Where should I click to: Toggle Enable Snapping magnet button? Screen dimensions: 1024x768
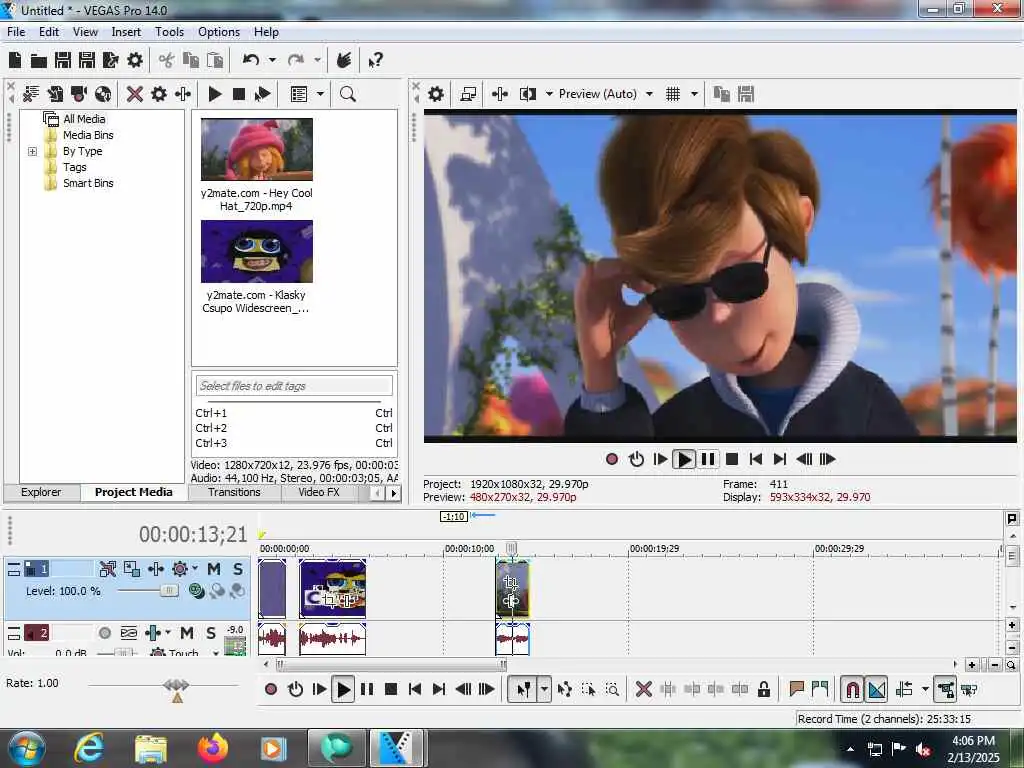coord(852,689)
